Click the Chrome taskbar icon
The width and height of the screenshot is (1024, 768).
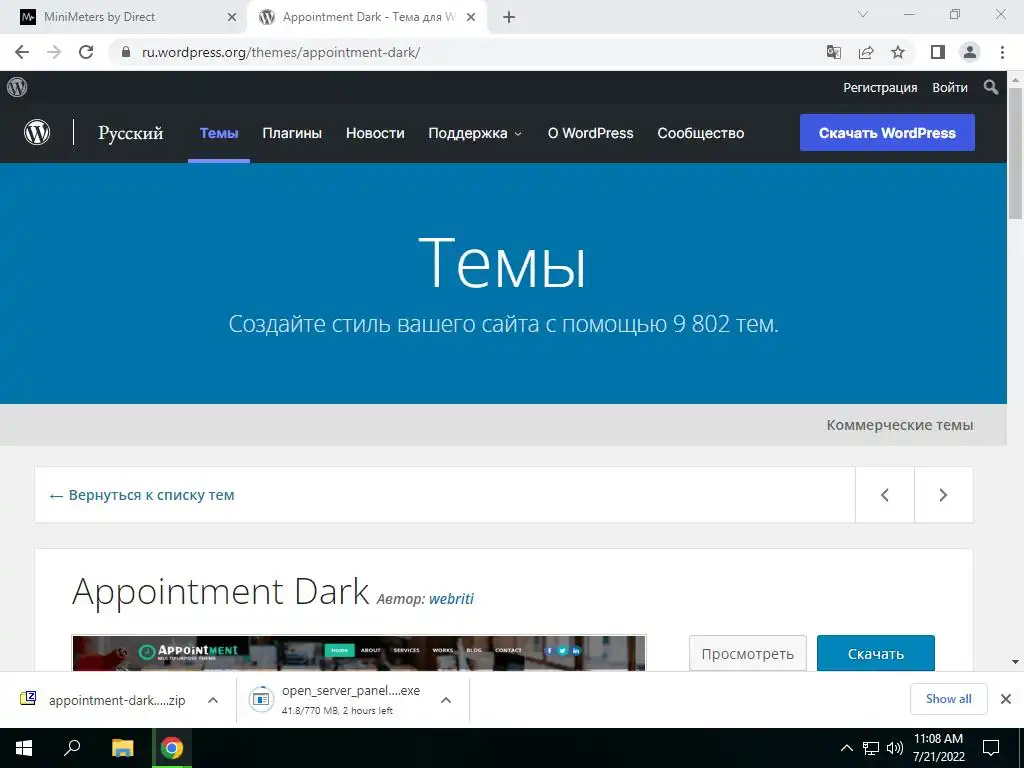click(x=172, y=748)
